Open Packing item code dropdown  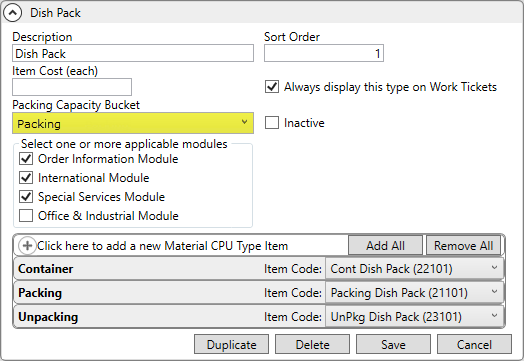coord(414,293)
